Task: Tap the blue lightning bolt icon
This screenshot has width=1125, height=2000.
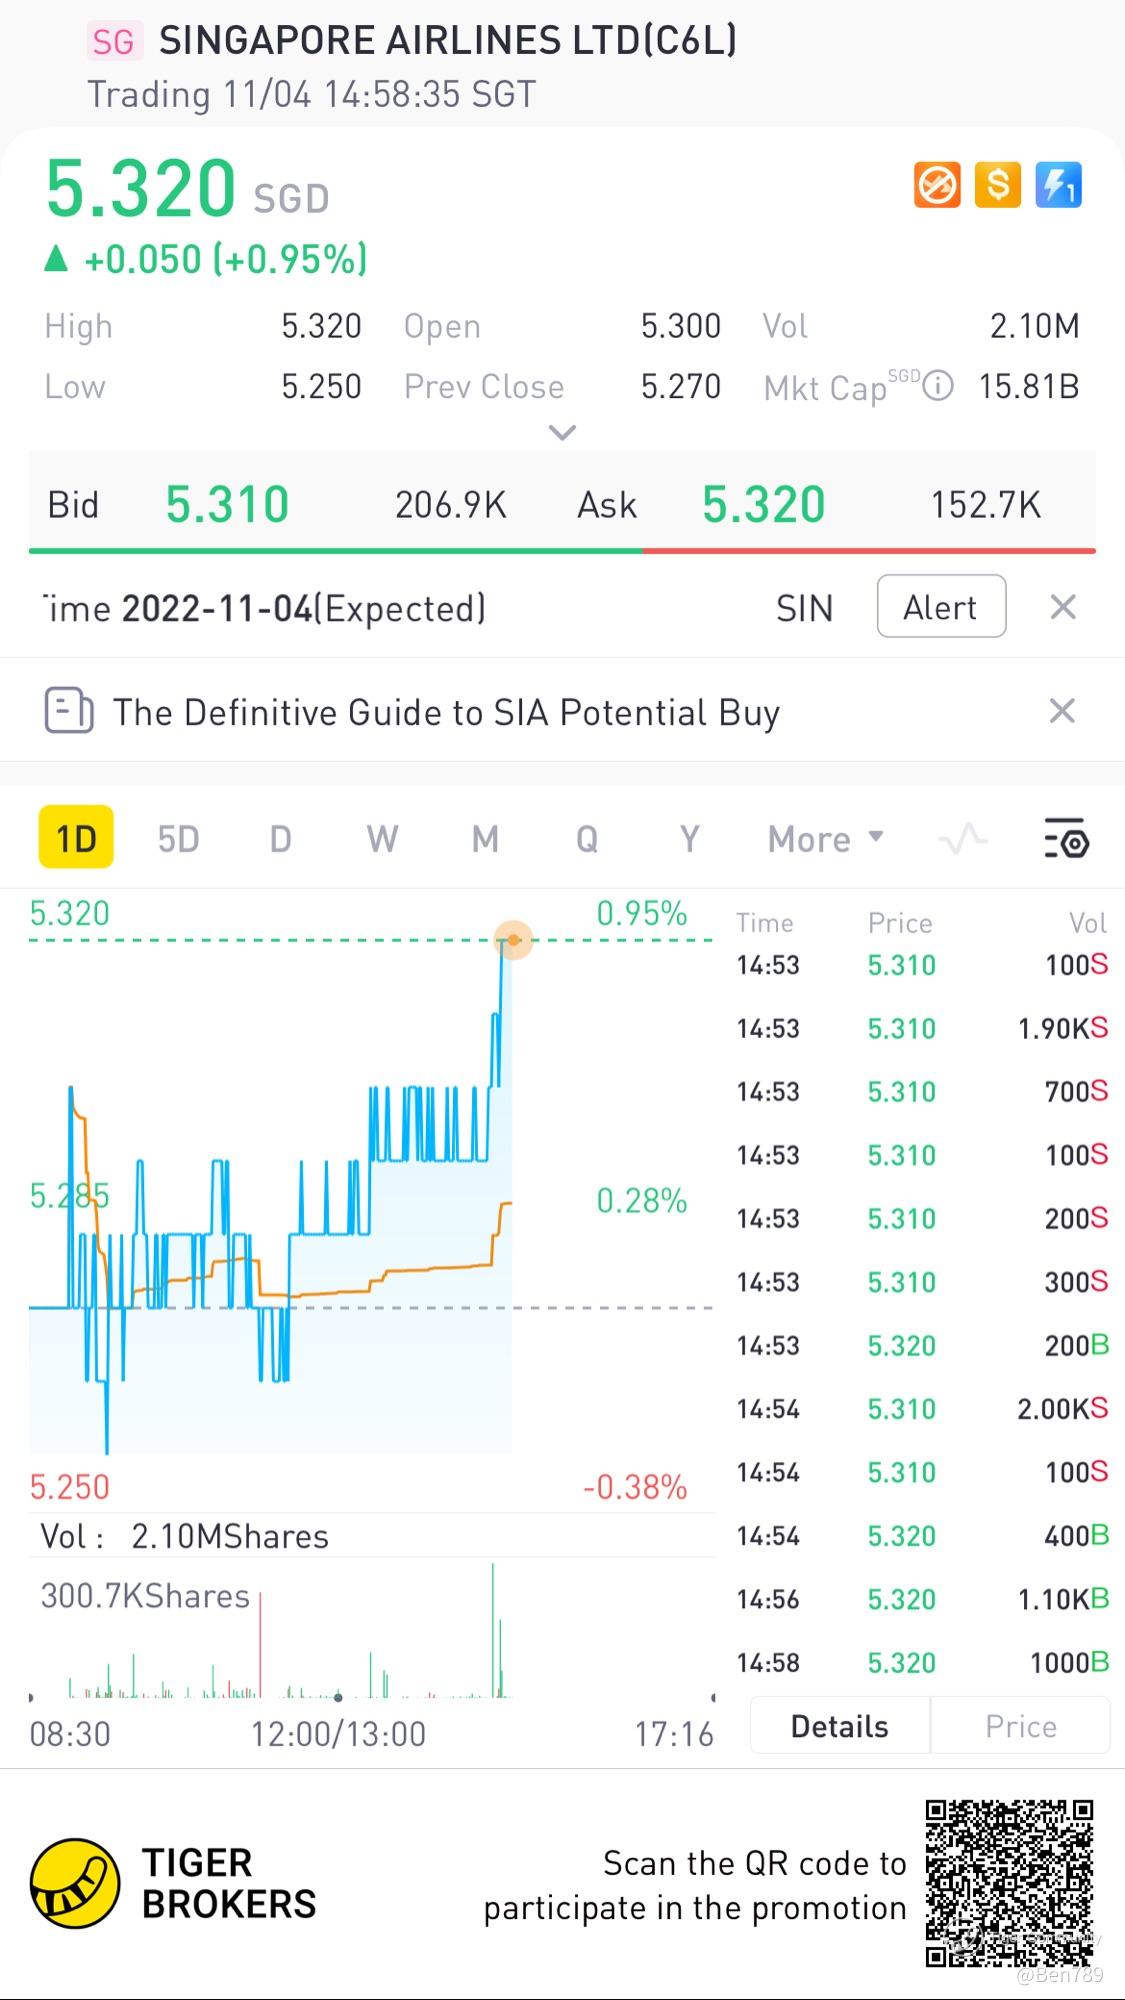Action: (1058, 185)
